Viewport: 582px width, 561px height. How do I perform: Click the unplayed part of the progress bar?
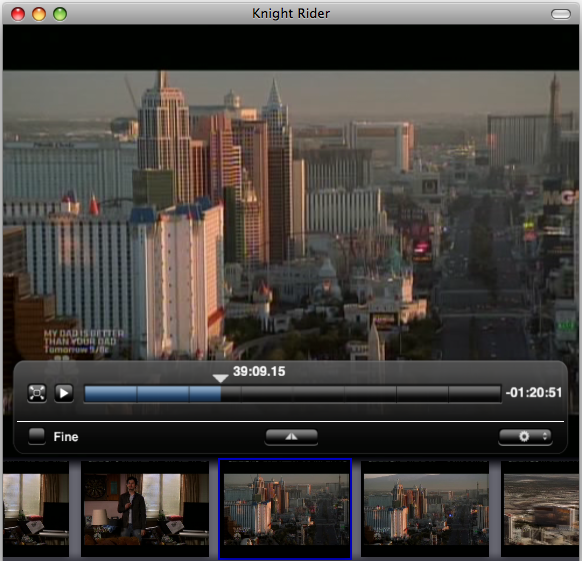point(361,394)
